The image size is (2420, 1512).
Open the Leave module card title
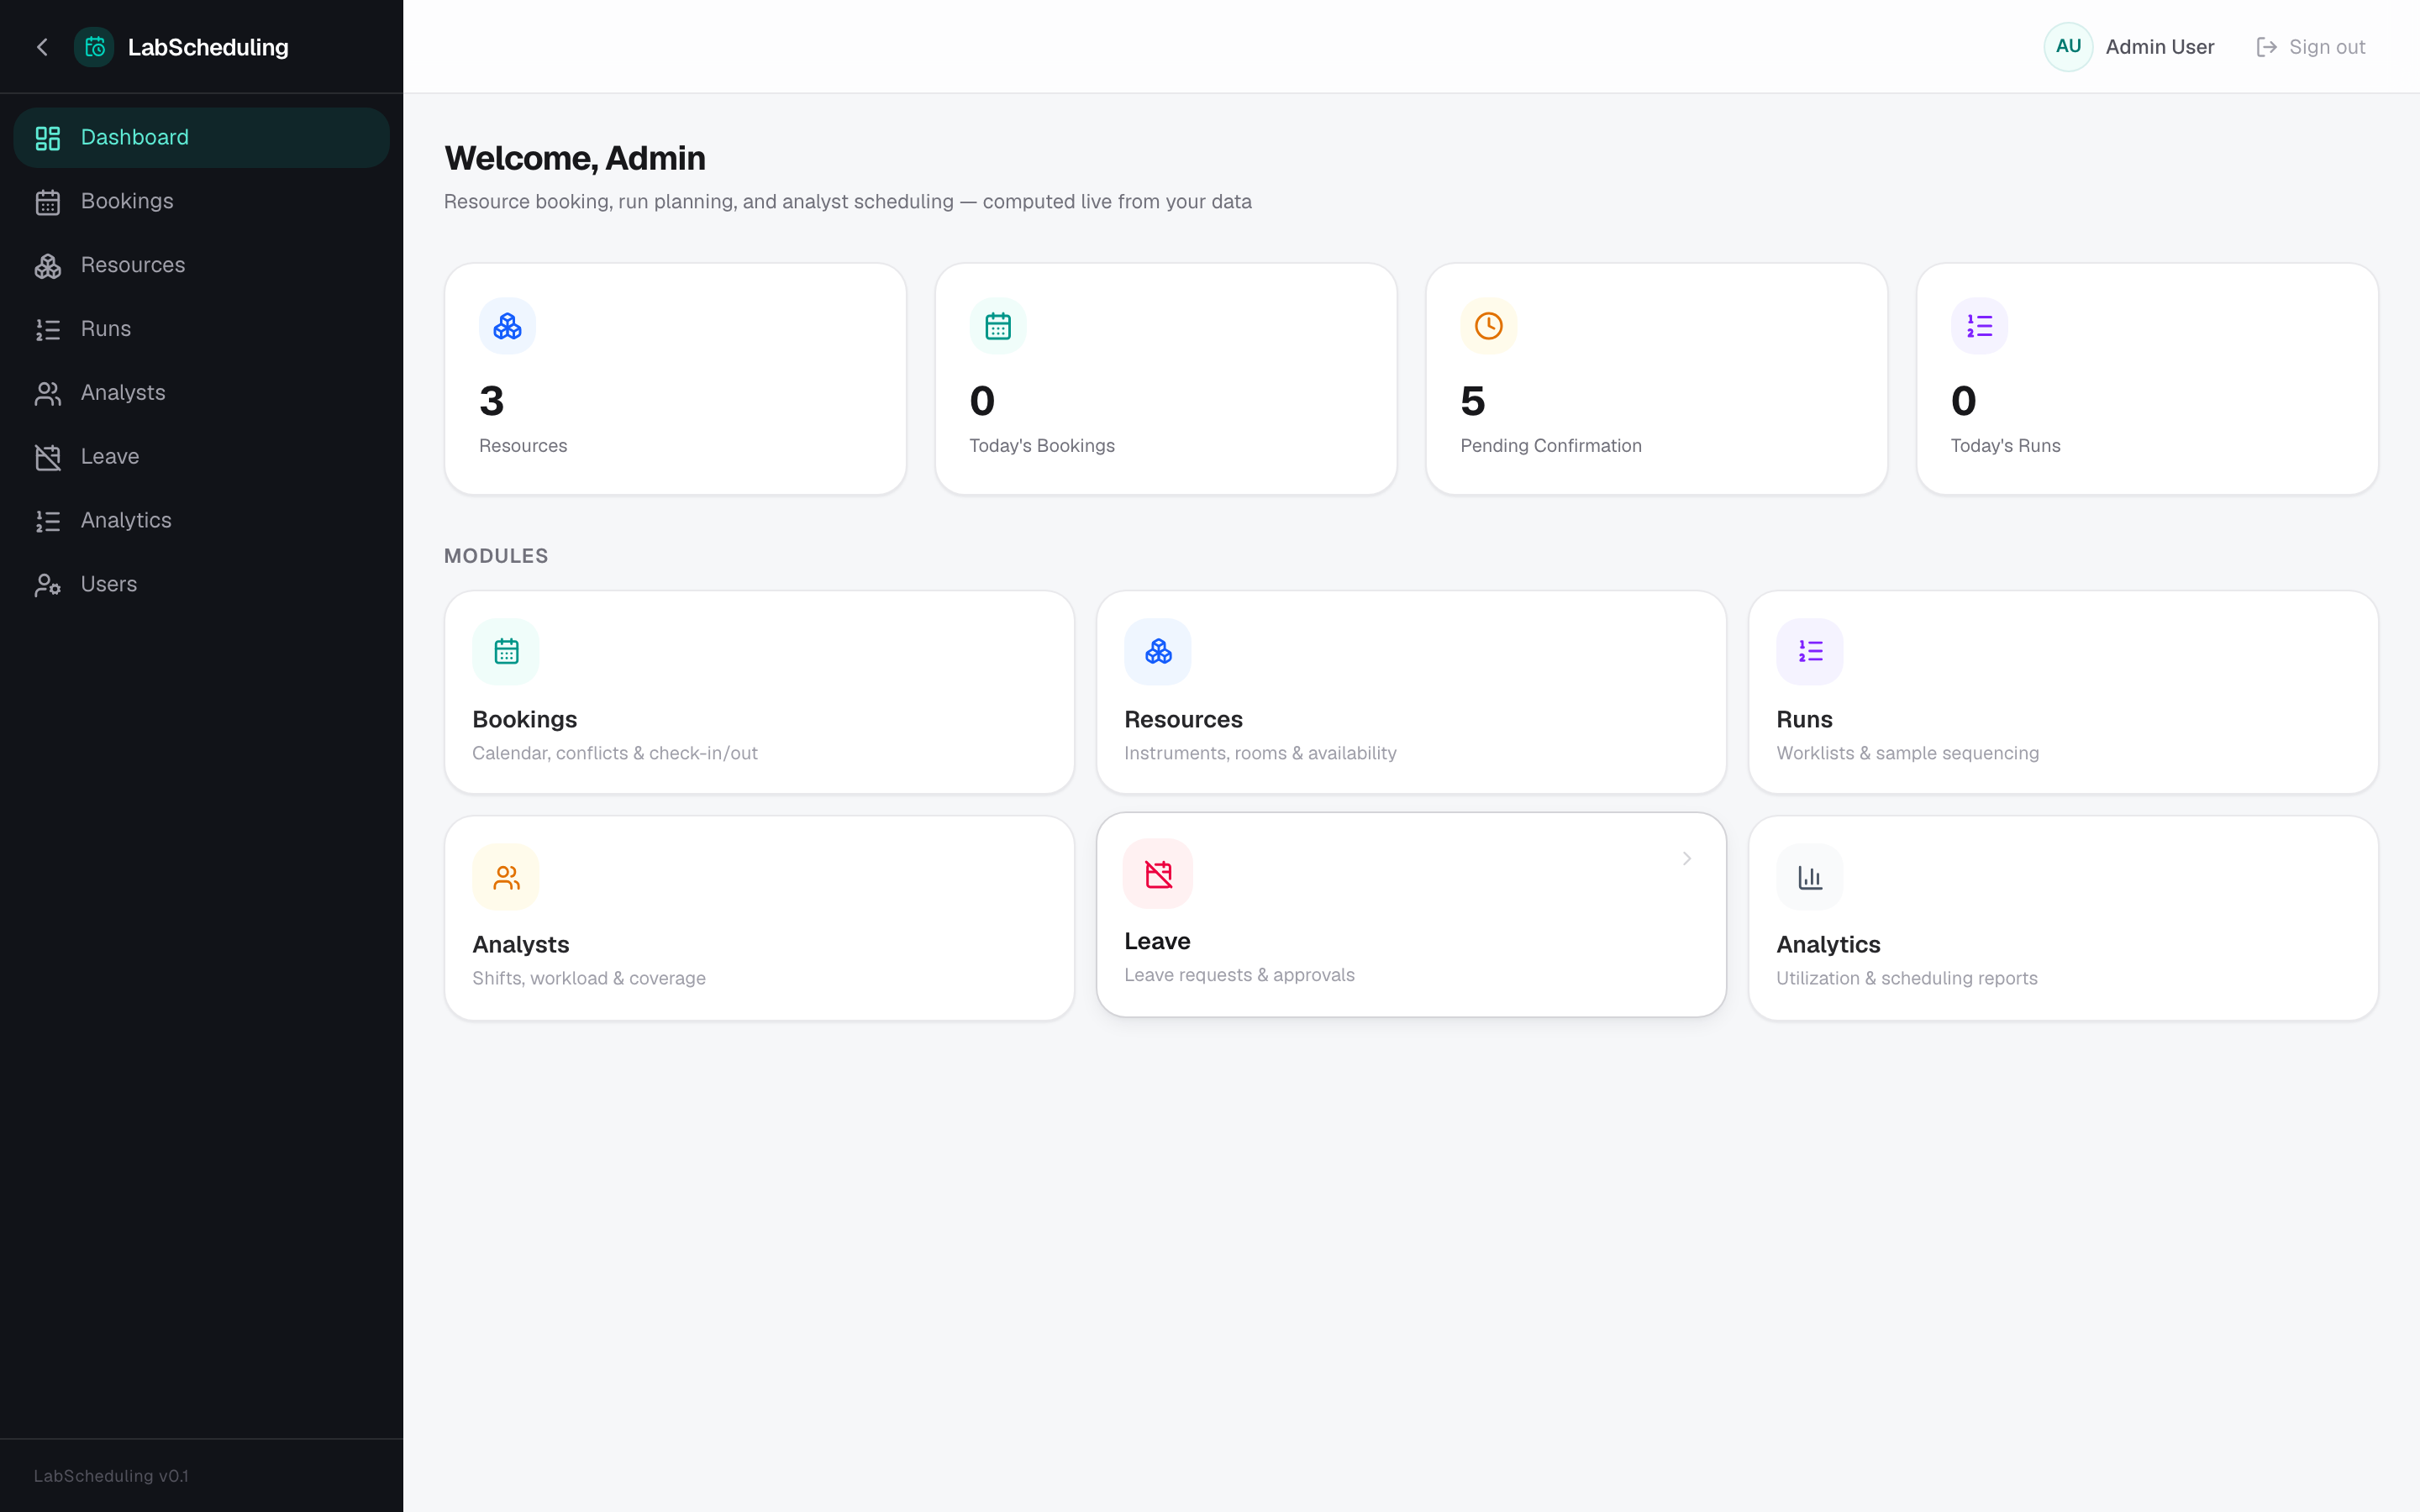click(1157, 942)
